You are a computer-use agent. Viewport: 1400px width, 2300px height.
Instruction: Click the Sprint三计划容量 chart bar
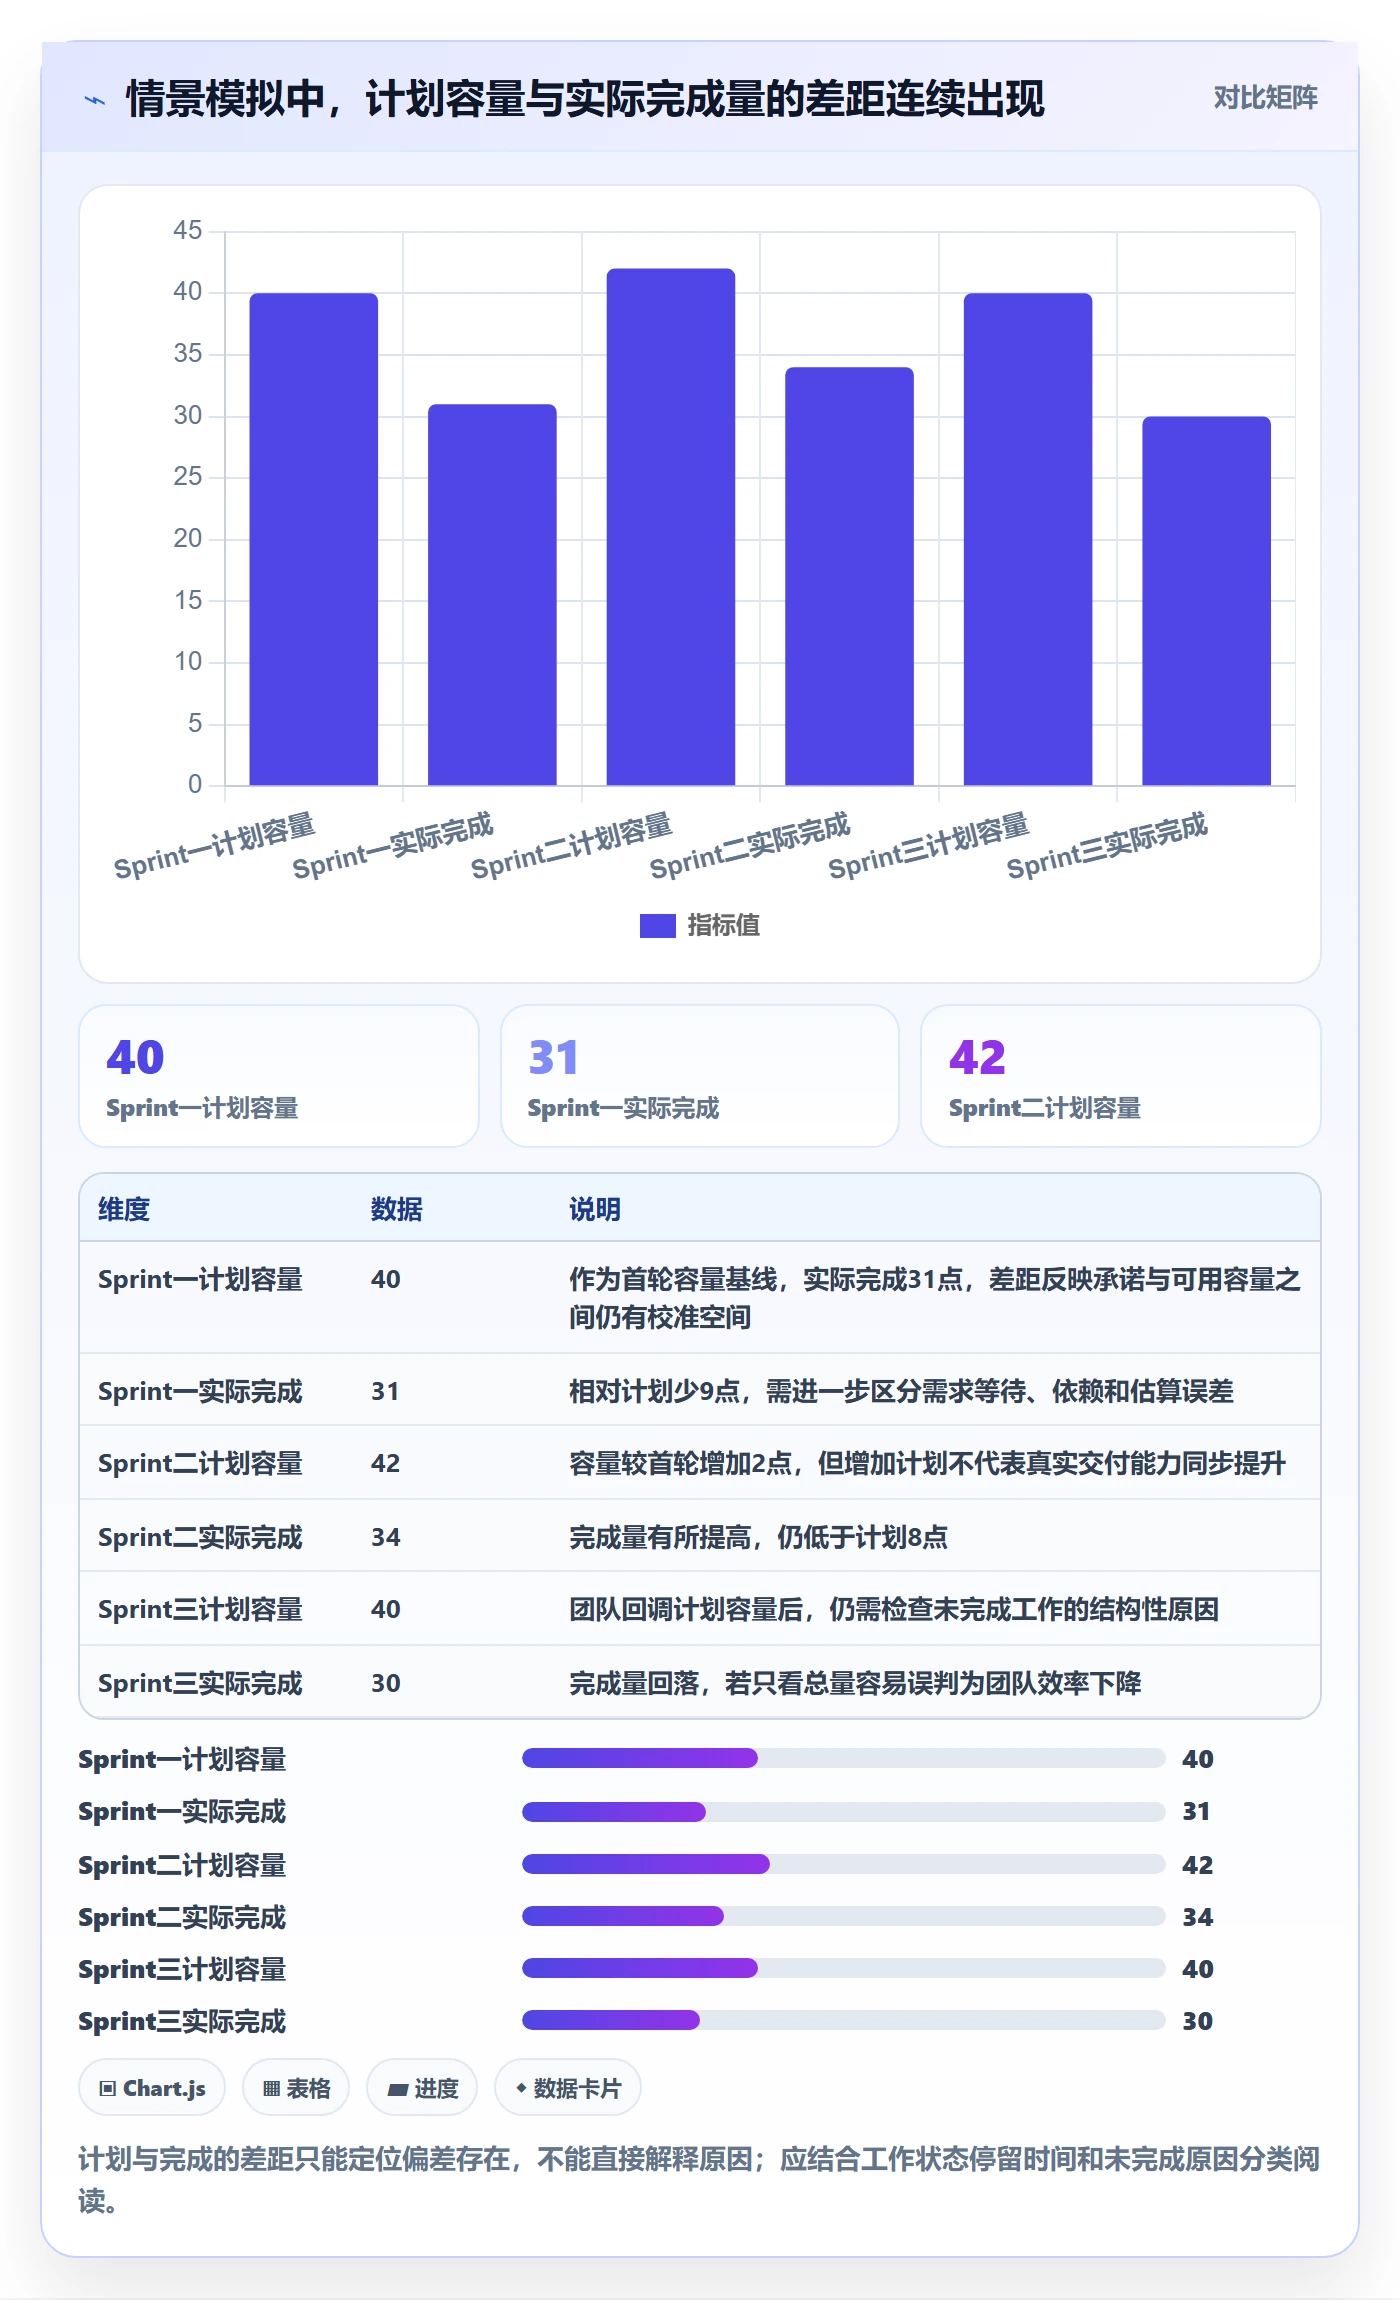(x=1027, y=539)
